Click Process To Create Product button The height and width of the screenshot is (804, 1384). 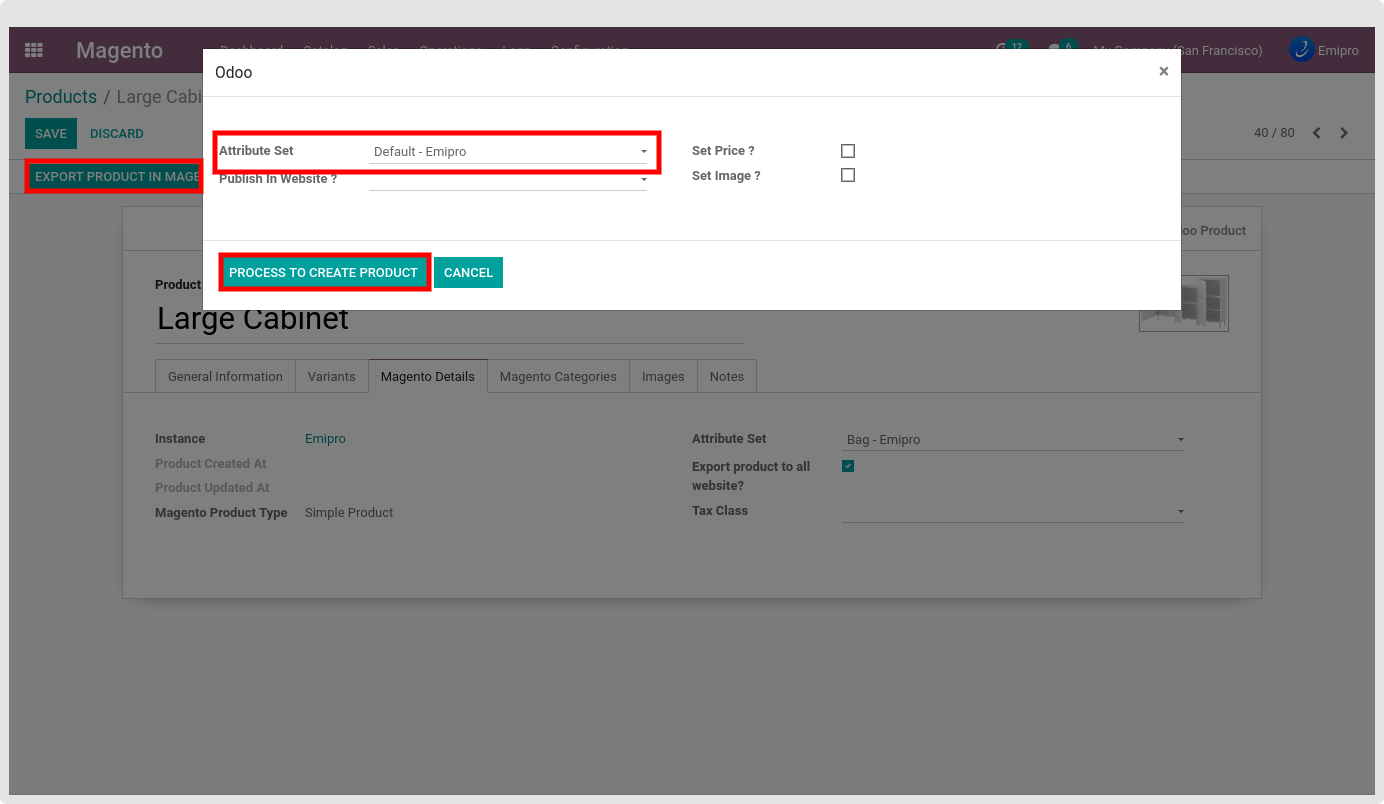tap(324, 272)
